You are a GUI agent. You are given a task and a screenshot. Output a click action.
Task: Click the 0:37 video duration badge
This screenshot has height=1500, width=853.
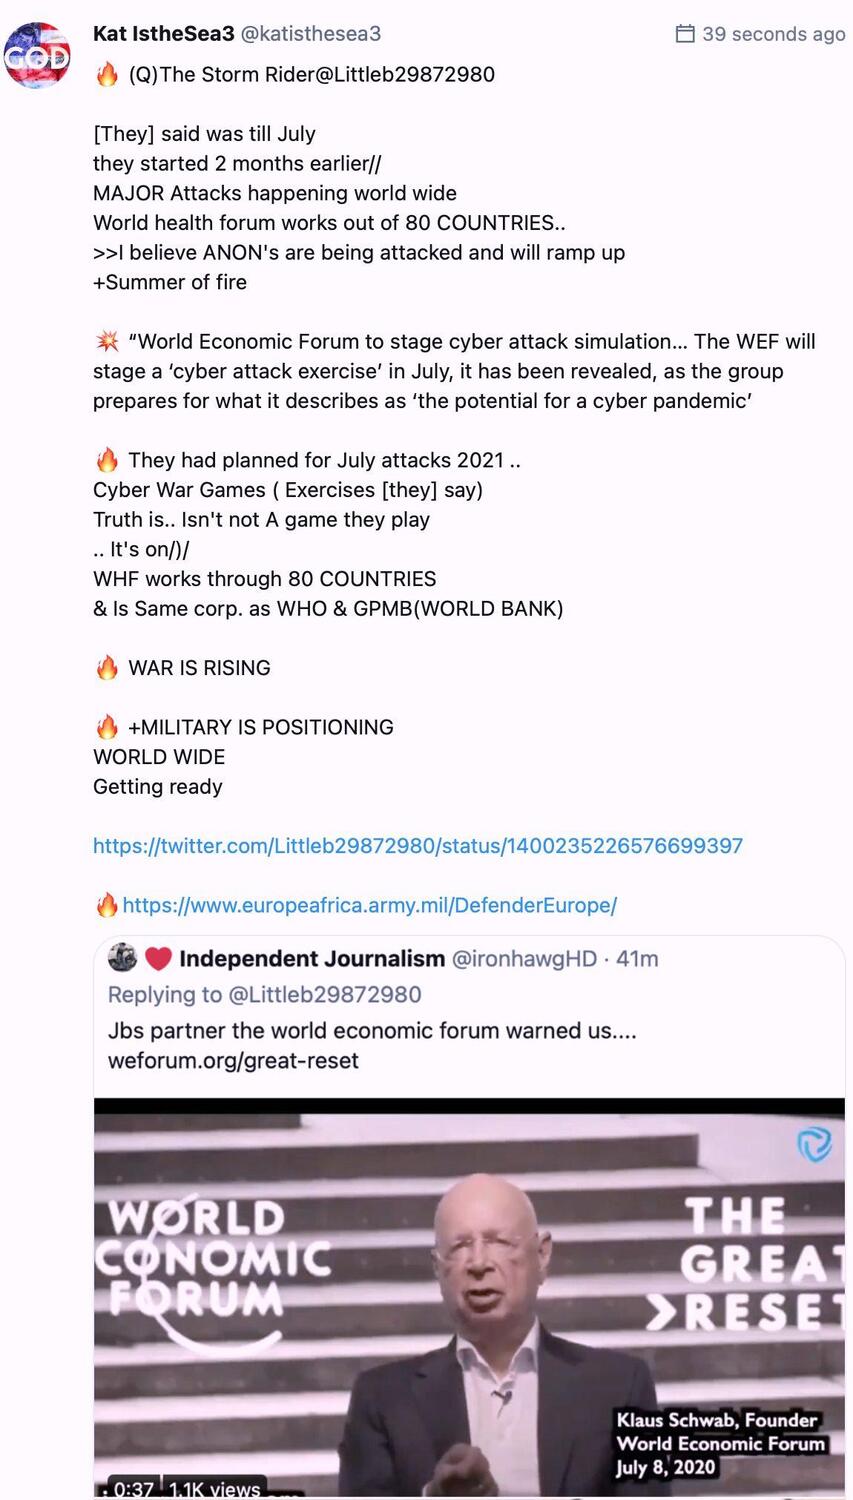134,1488
